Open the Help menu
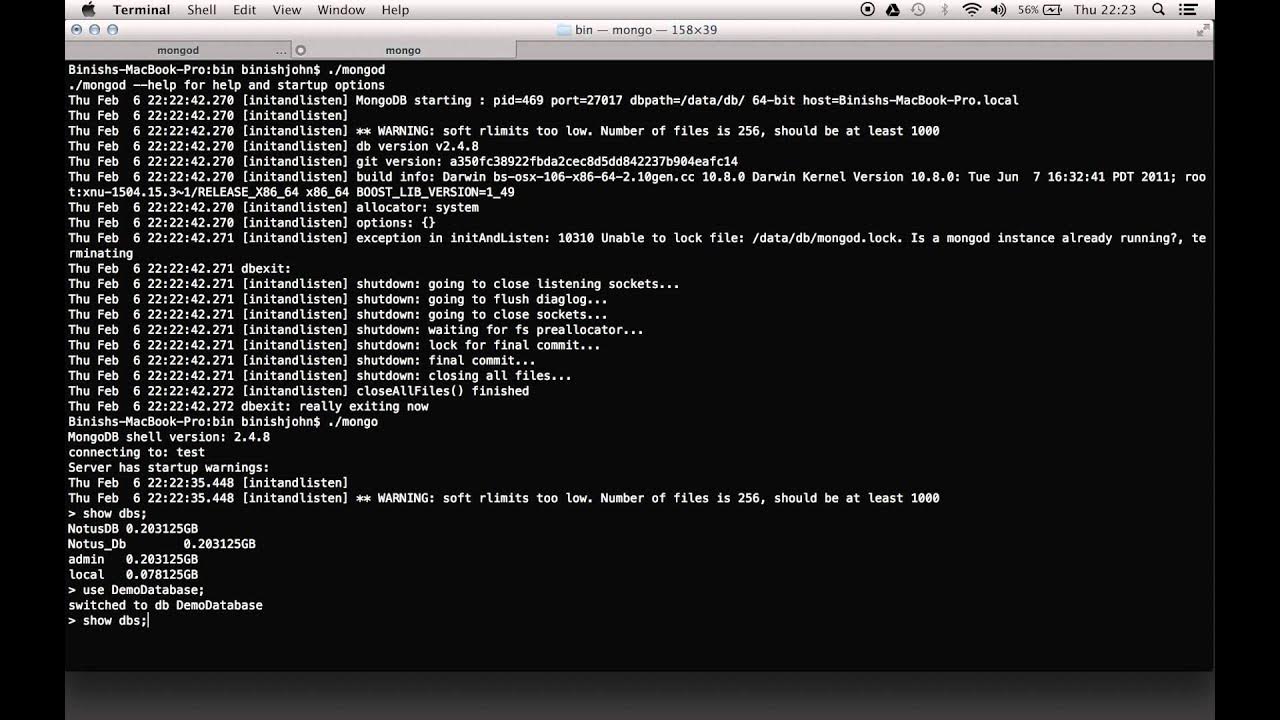This screenshot has width=1280, height=720. pyautogui.click(x=395, y=10)
